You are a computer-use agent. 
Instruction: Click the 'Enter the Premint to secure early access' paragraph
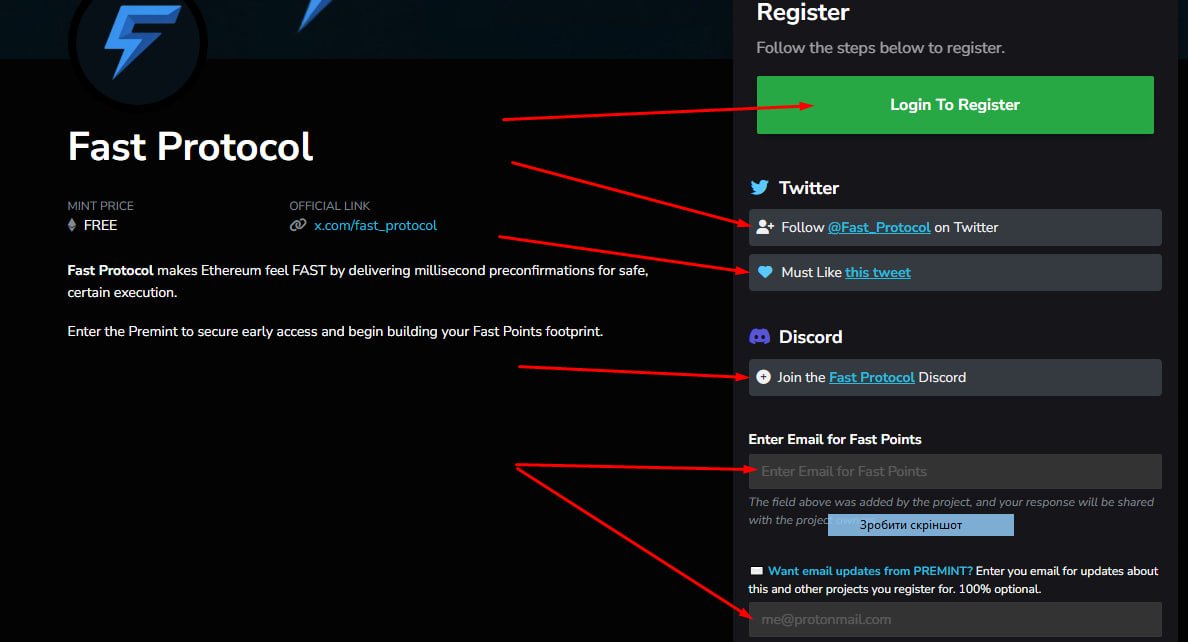click(335, 331)
